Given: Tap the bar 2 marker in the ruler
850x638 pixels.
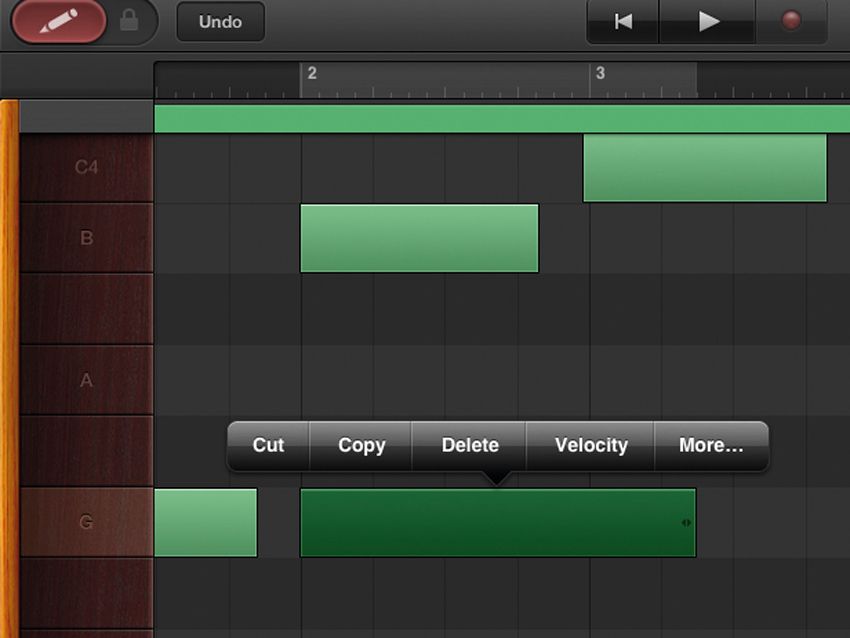Looking at the screenshot, I should coord(313,72).
